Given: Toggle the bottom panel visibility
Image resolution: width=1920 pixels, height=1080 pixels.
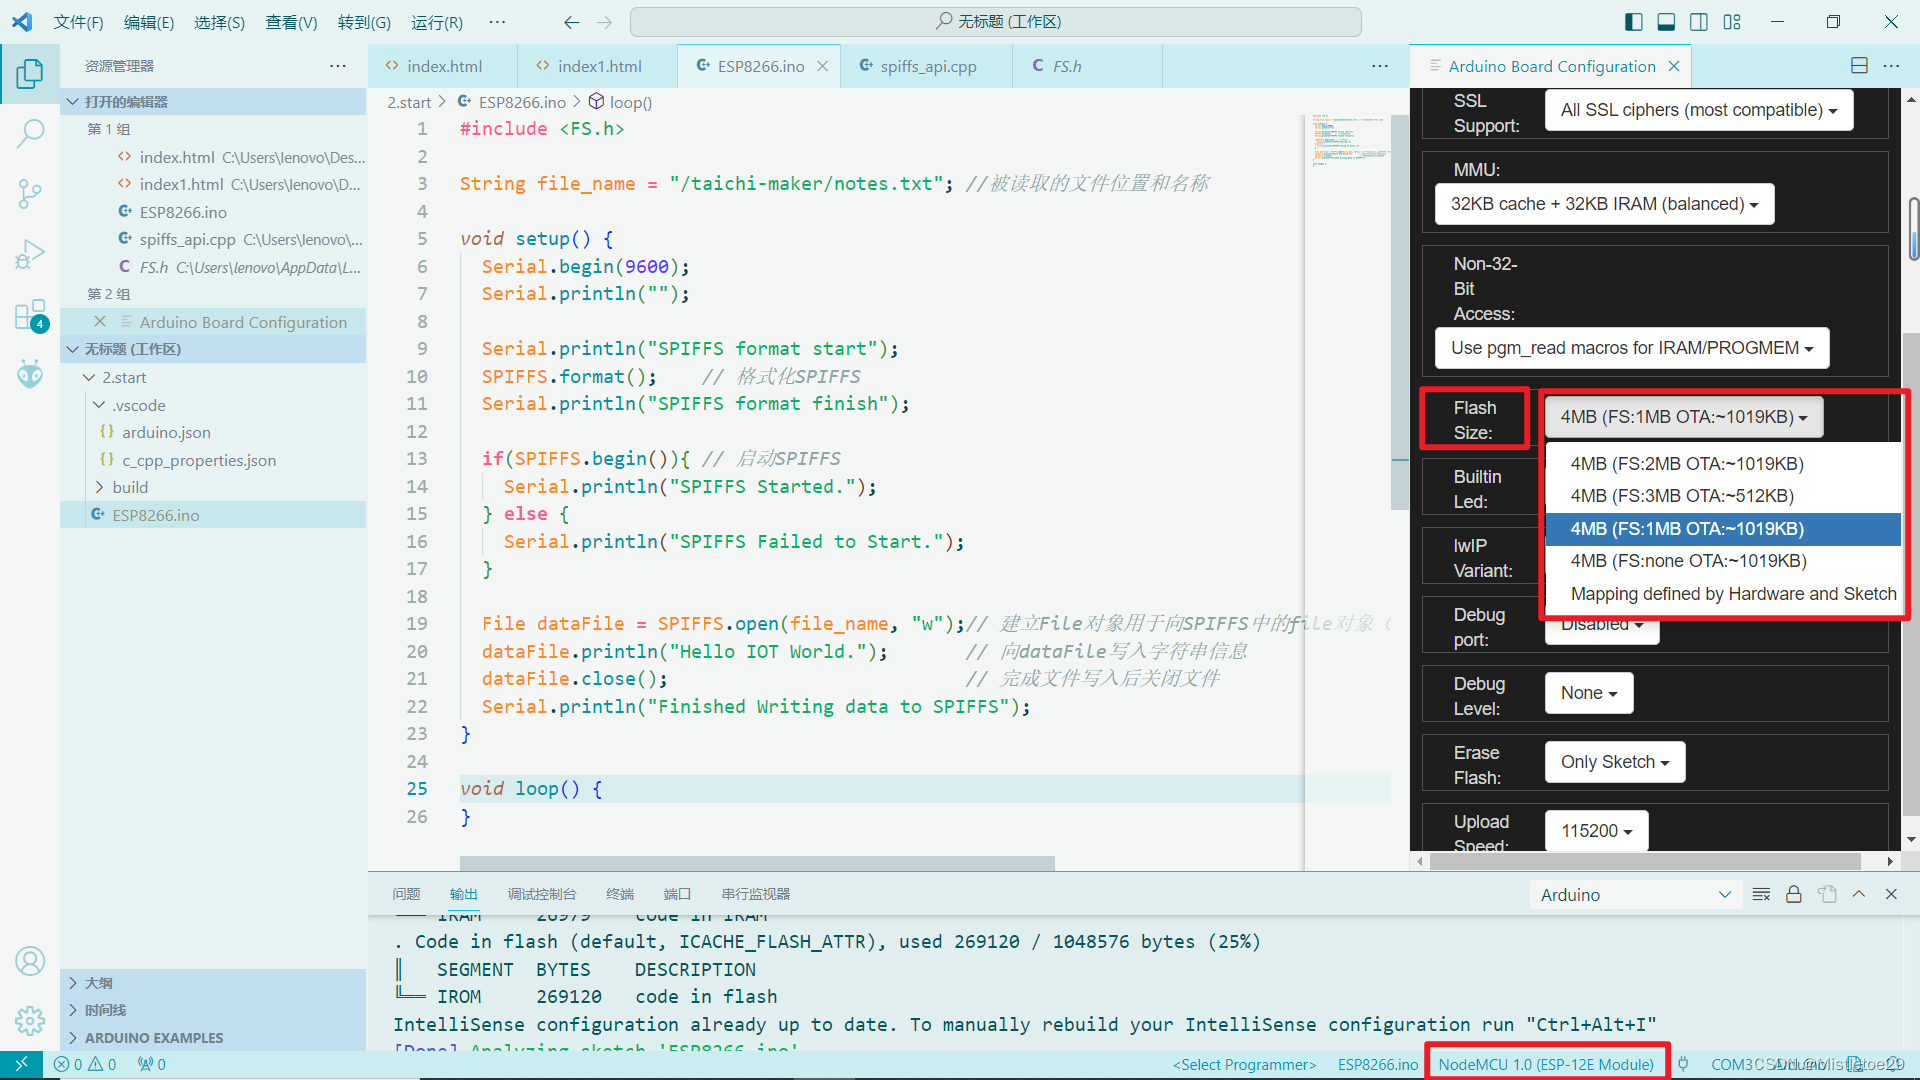Looking at the screenshot, I should pyautogui.click(x=1666, y=21).
